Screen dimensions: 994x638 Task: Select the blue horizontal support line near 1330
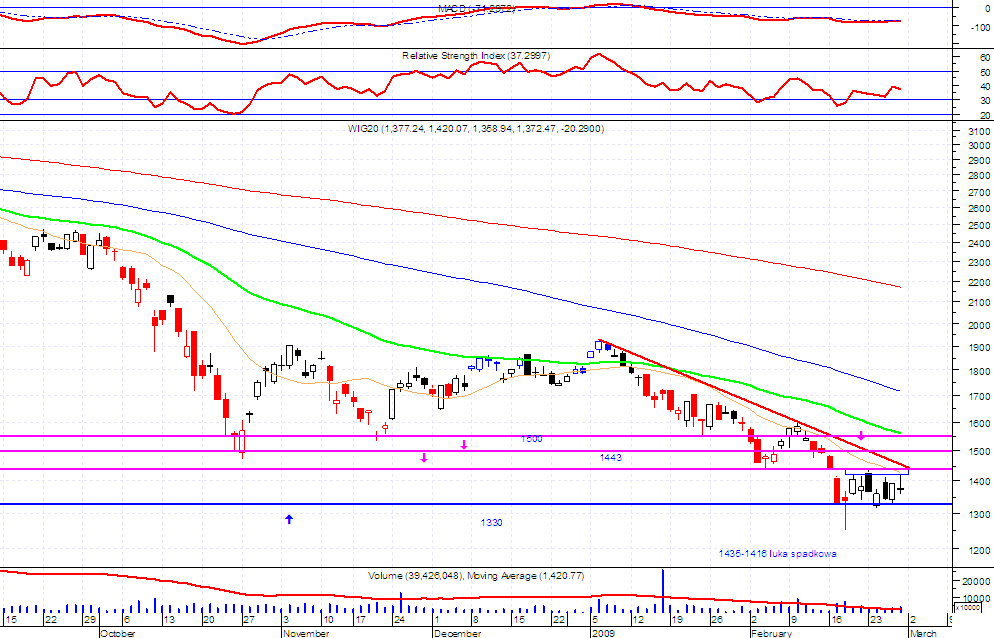point(475,504)
